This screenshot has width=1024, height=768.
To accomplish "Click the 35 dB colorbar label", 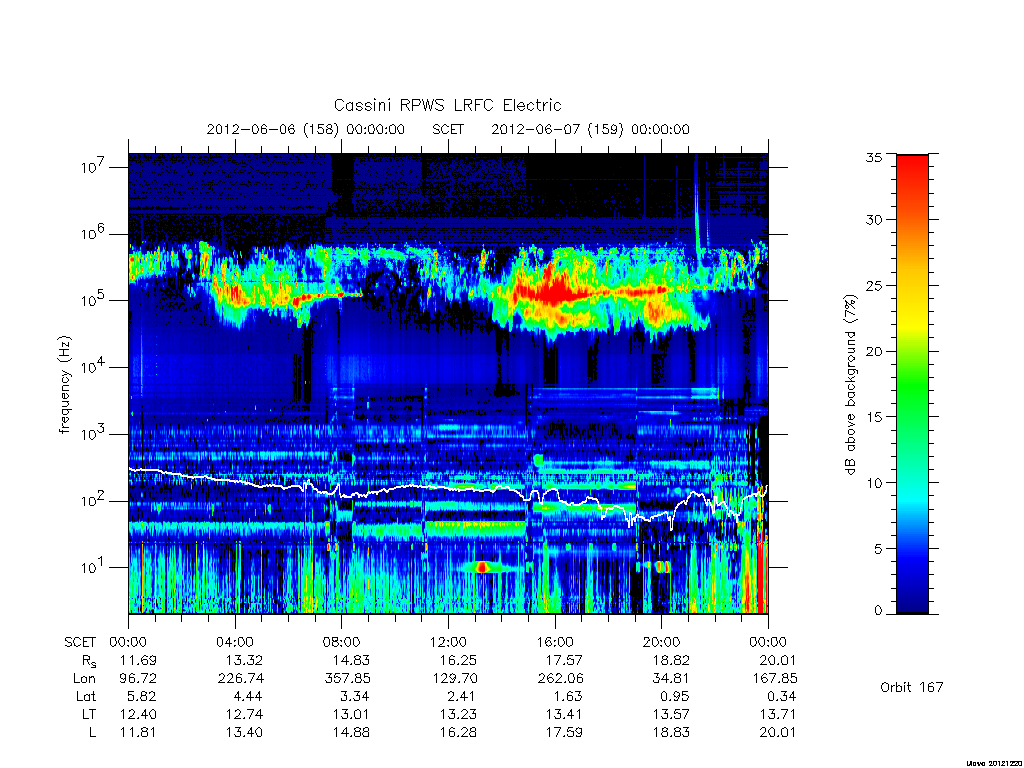I will pyautogui.click(x=874, y=157).
